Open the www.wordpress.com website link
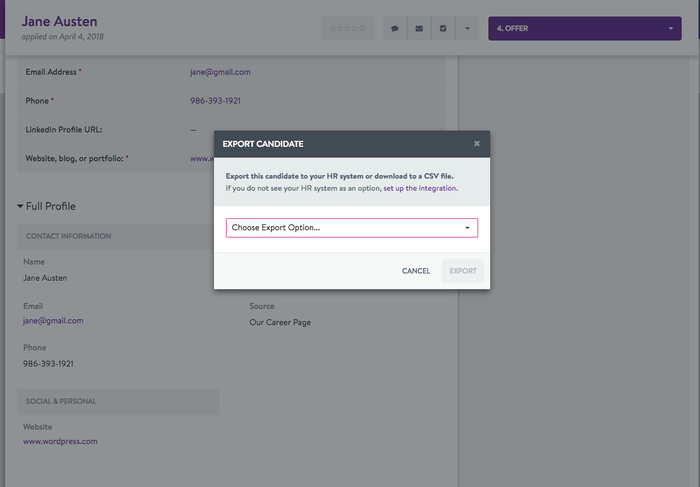 pos(60,441)
